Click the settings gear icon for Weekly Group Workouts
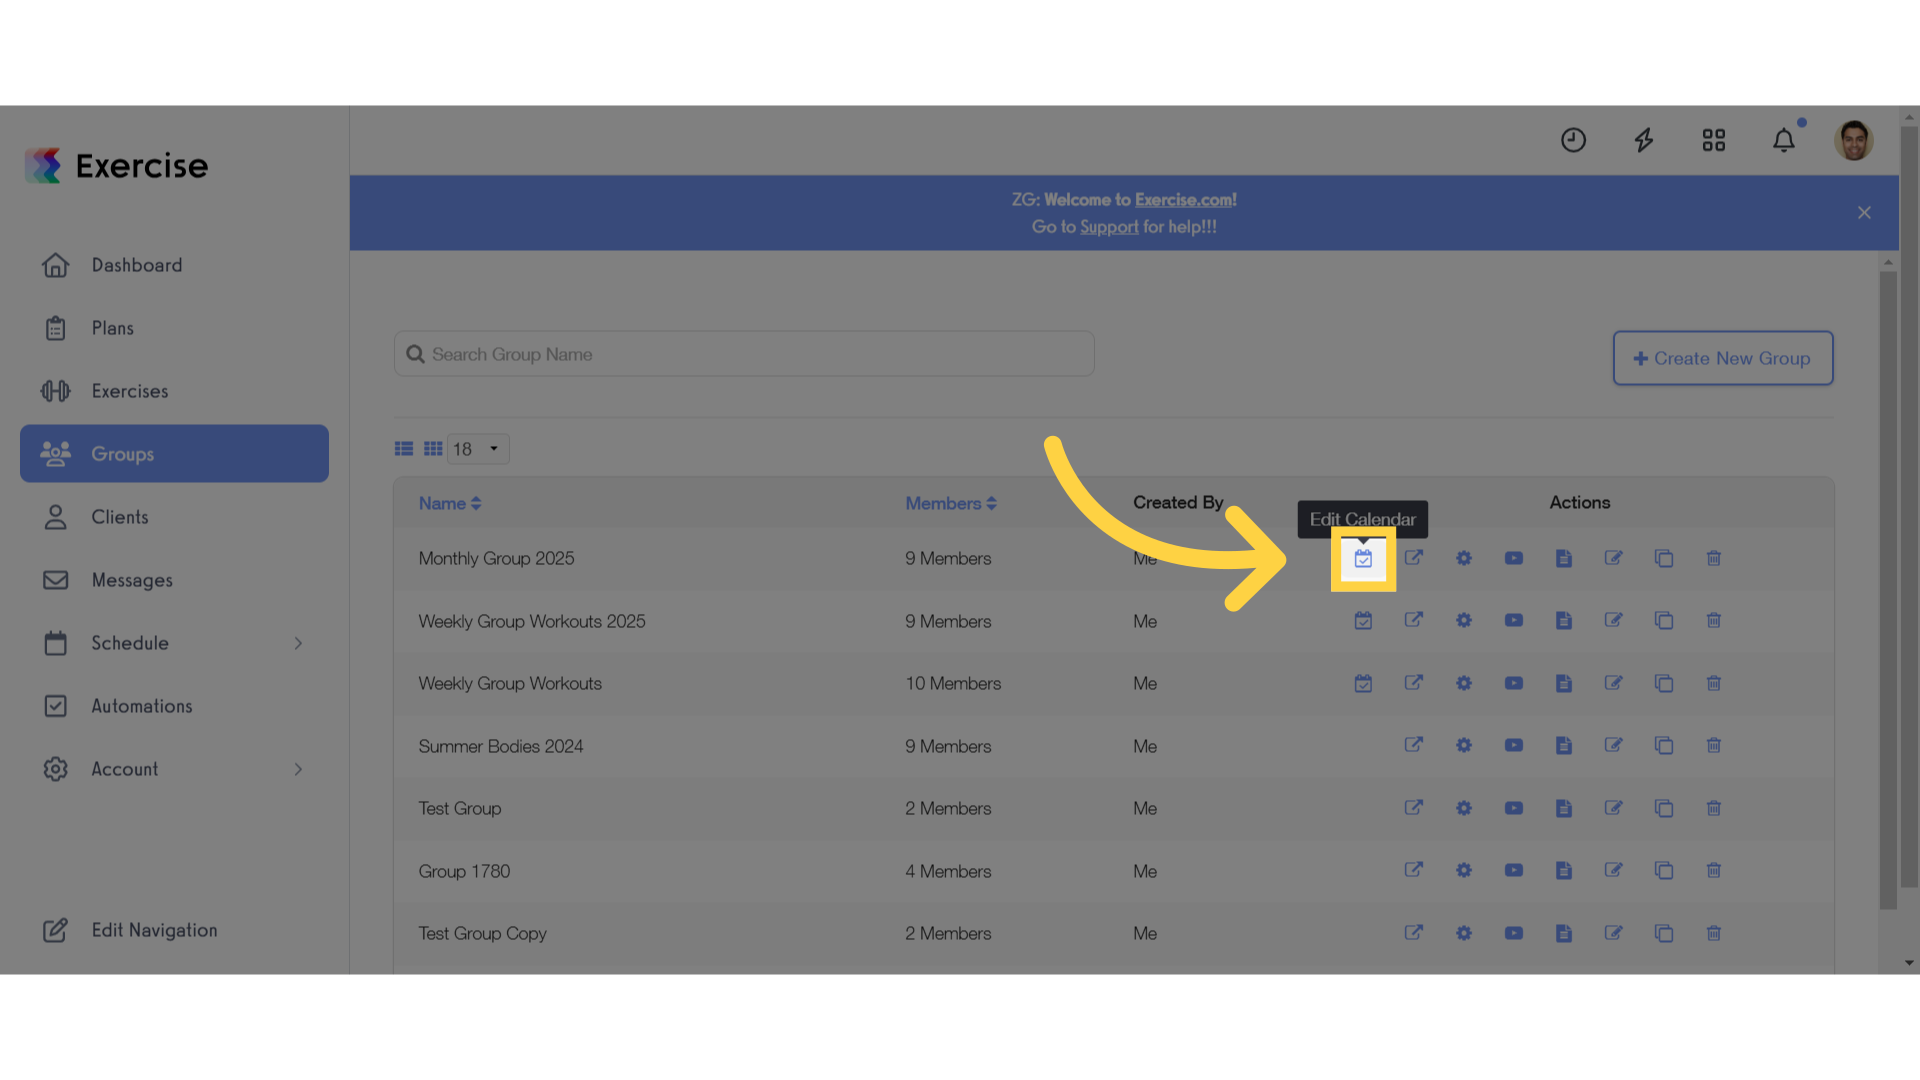 [x=1464, y=683]
